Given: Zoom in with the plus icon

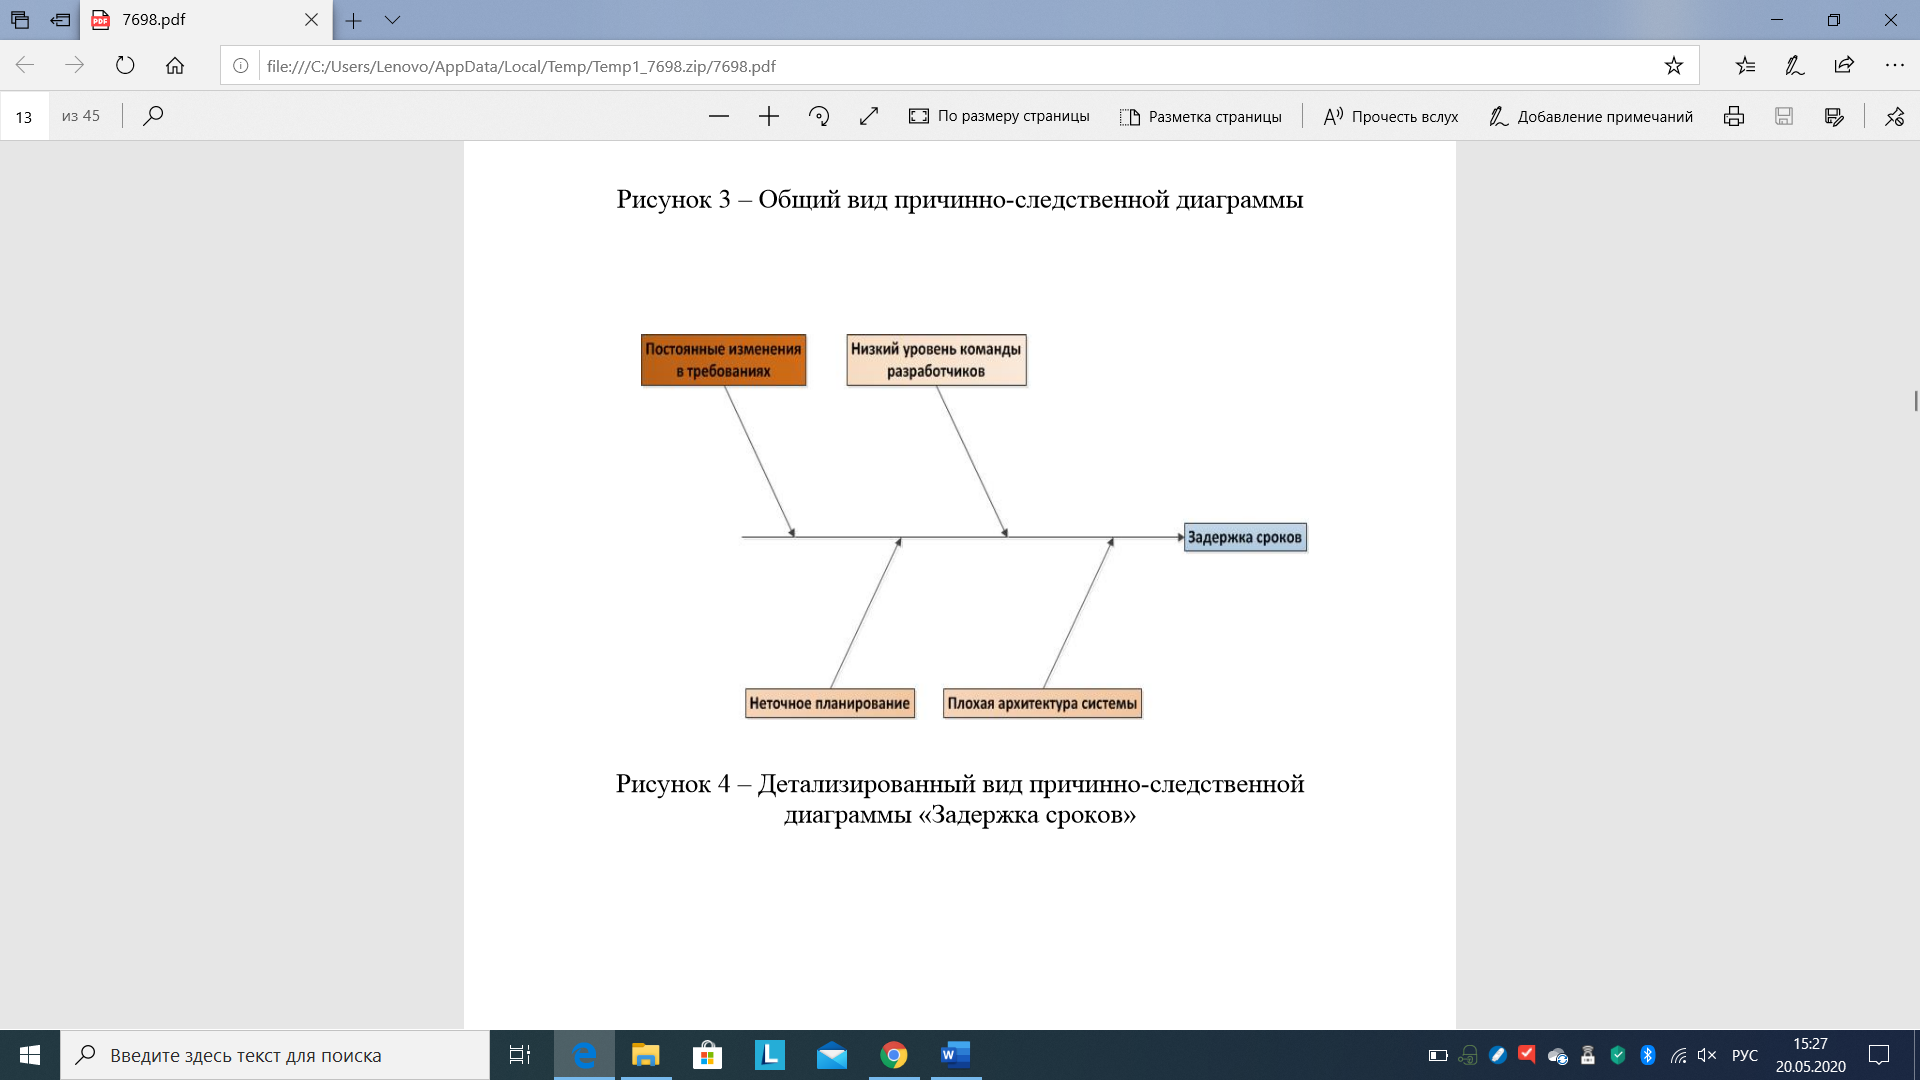Looking at the screenshot, I should tap(768, 116).
